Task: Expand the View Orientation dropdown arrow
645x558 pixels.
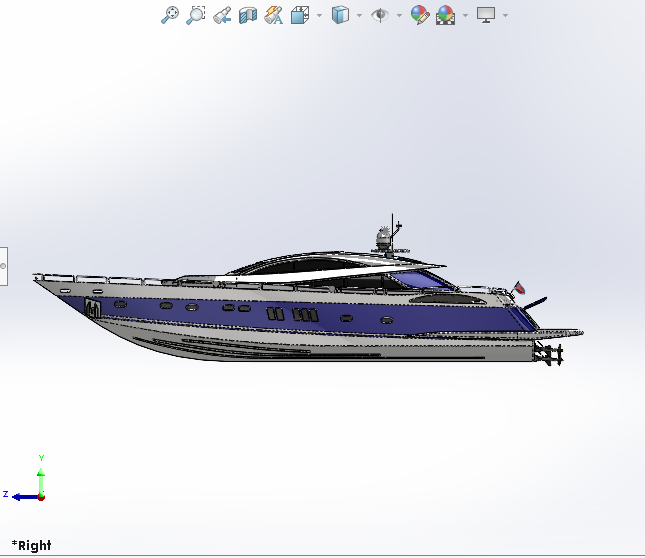Action: (x=319, y=15)
